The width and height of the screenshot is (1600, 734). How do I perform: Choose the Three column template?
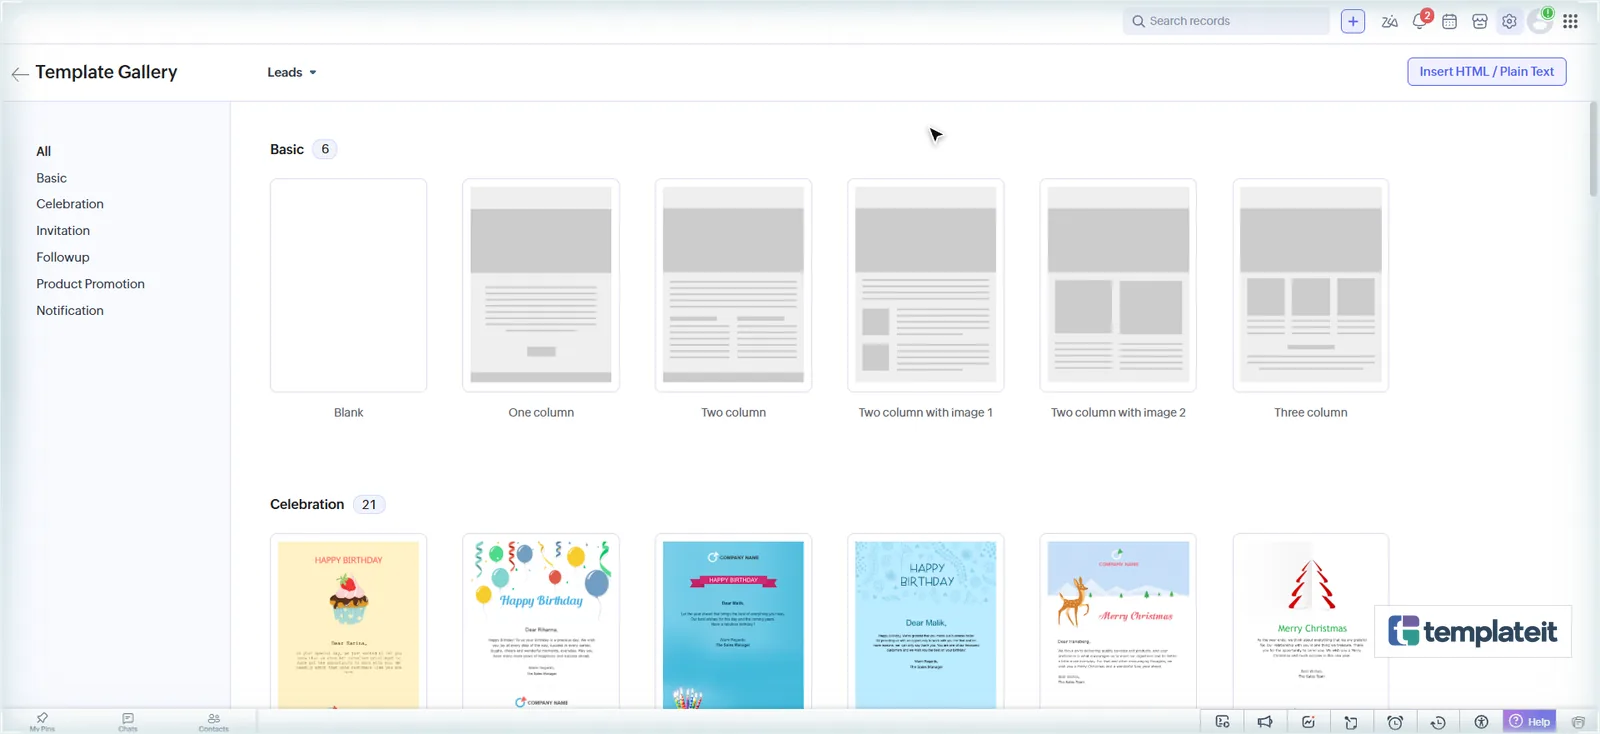1311,285
